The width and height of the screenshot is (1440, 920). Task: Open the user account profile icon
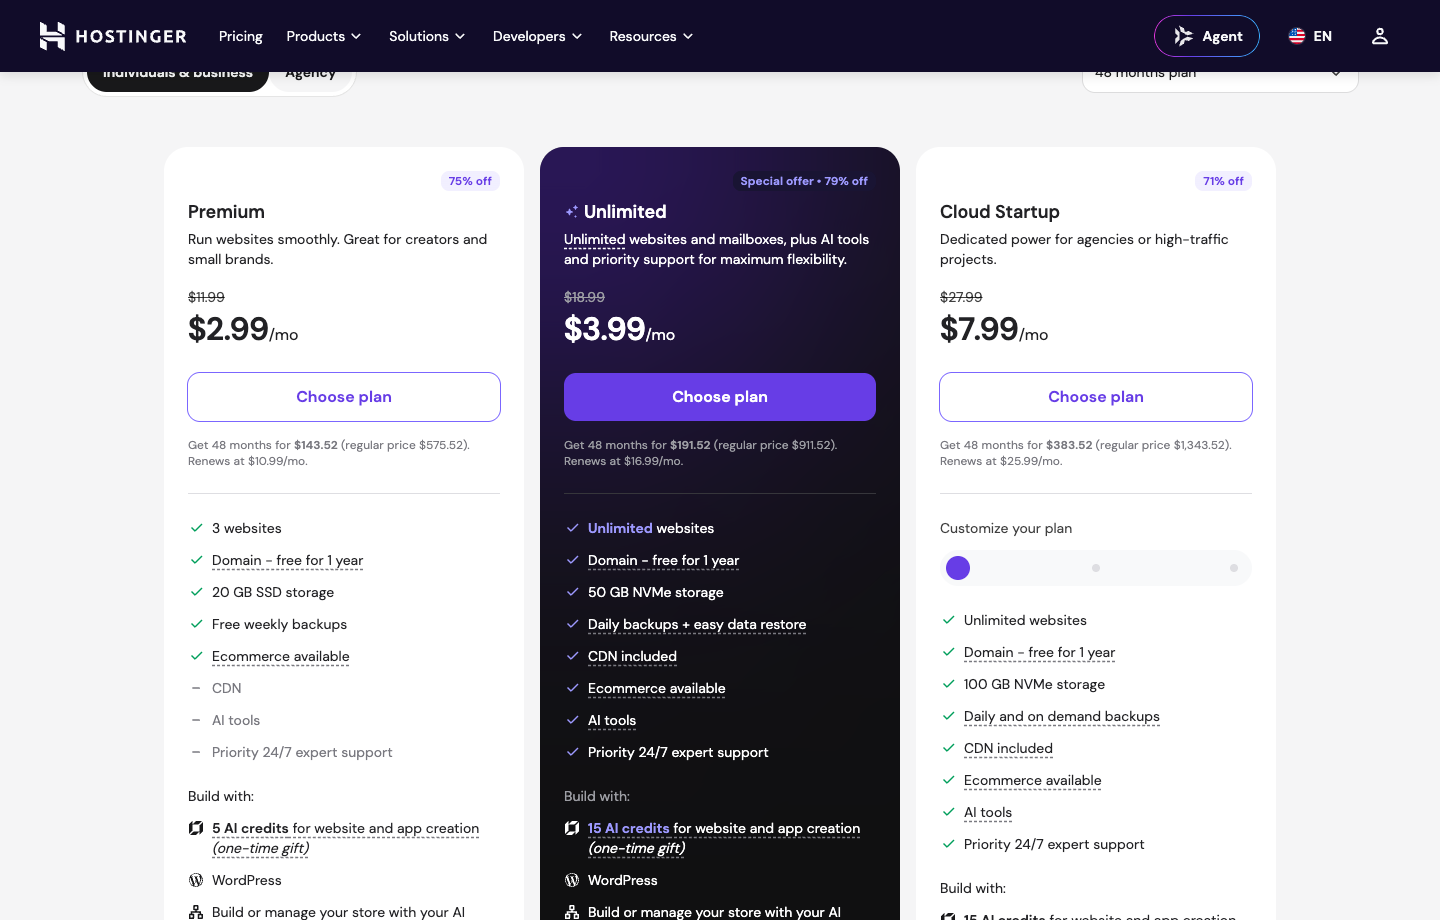1380,36
